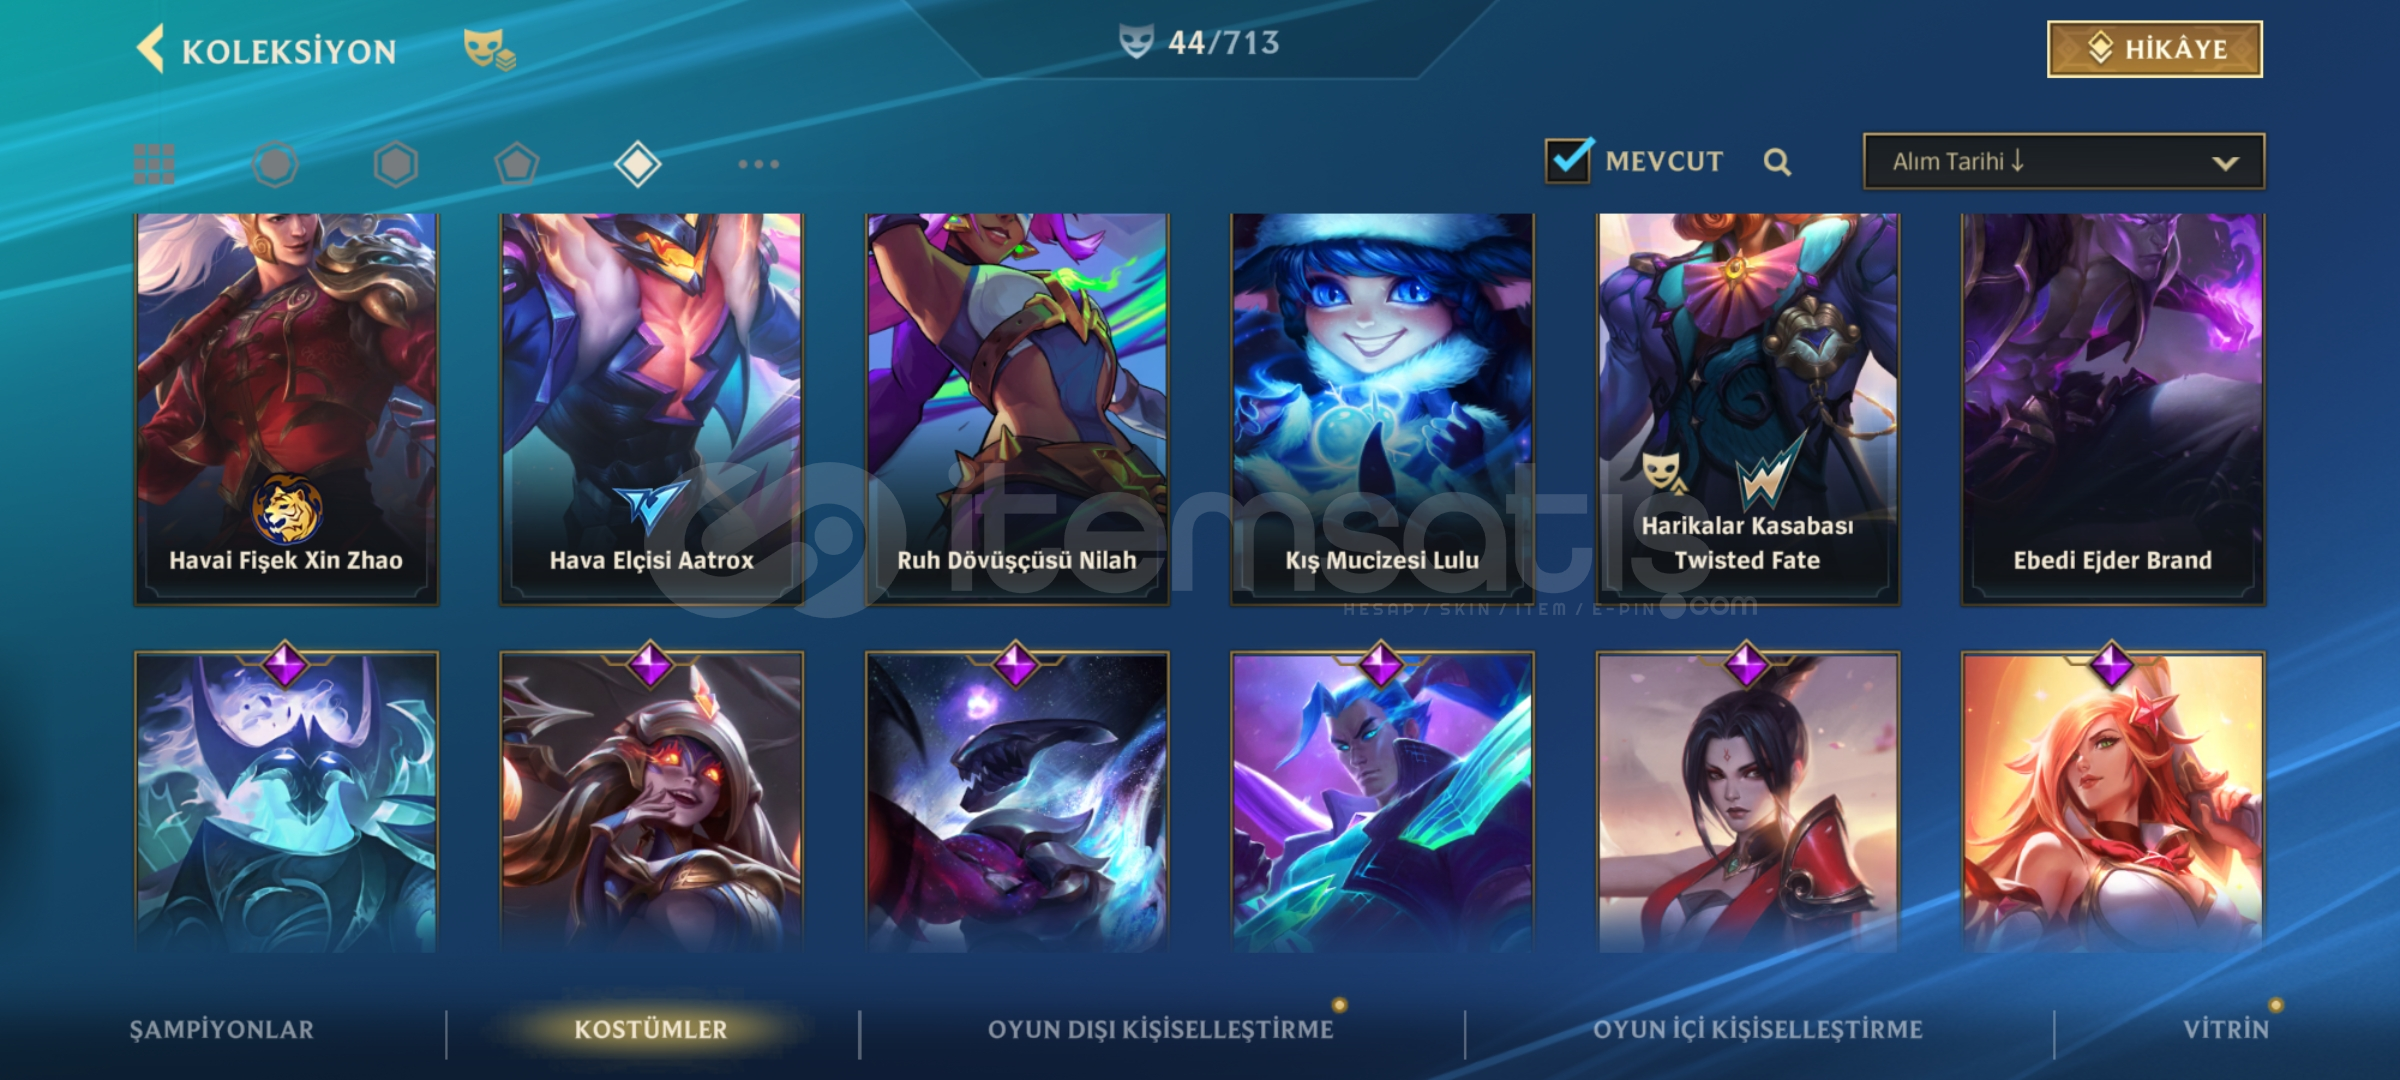Open the Oyun Dışı Kişiselleştirme tab
Viewport: 2400px width, 1080px height.
[1161, 1029]
